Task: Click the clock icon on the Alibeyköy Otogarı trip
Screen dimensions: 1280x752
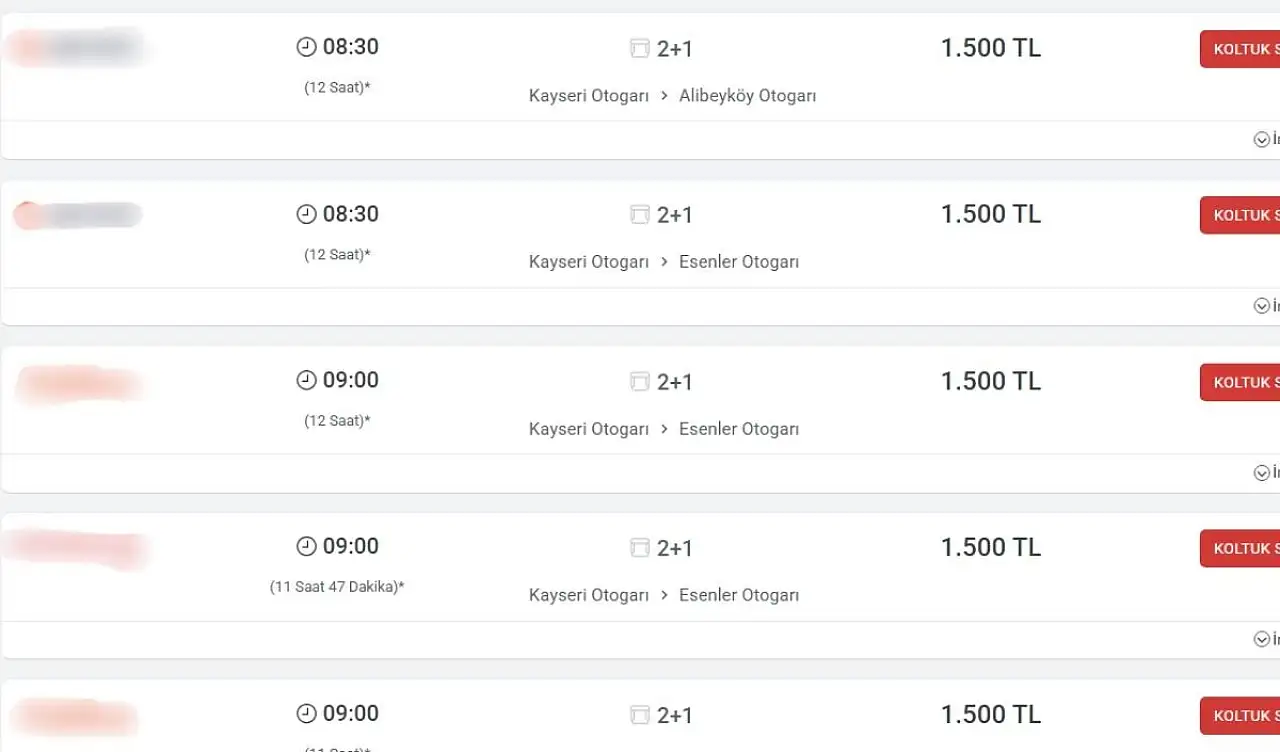Action: (306, 47)
